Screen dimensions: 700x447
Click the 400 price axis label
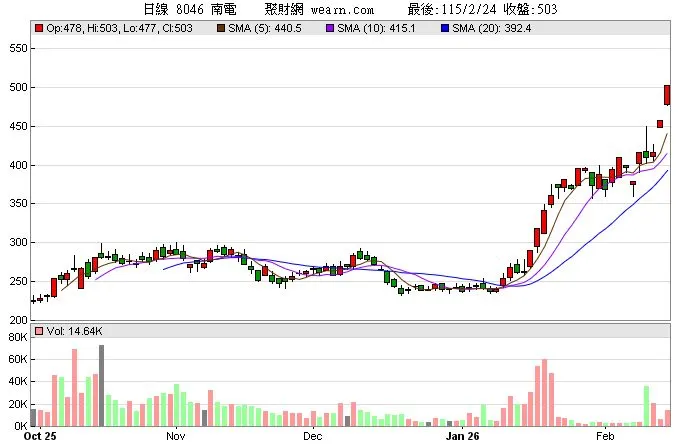(18, 165)
